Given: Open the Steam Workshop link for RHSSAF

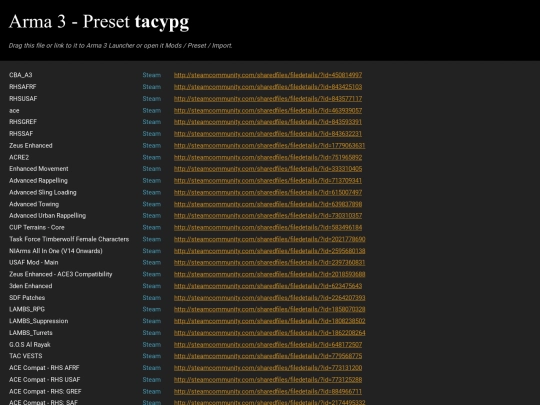Looking at the screenshot, I should 268,134.
